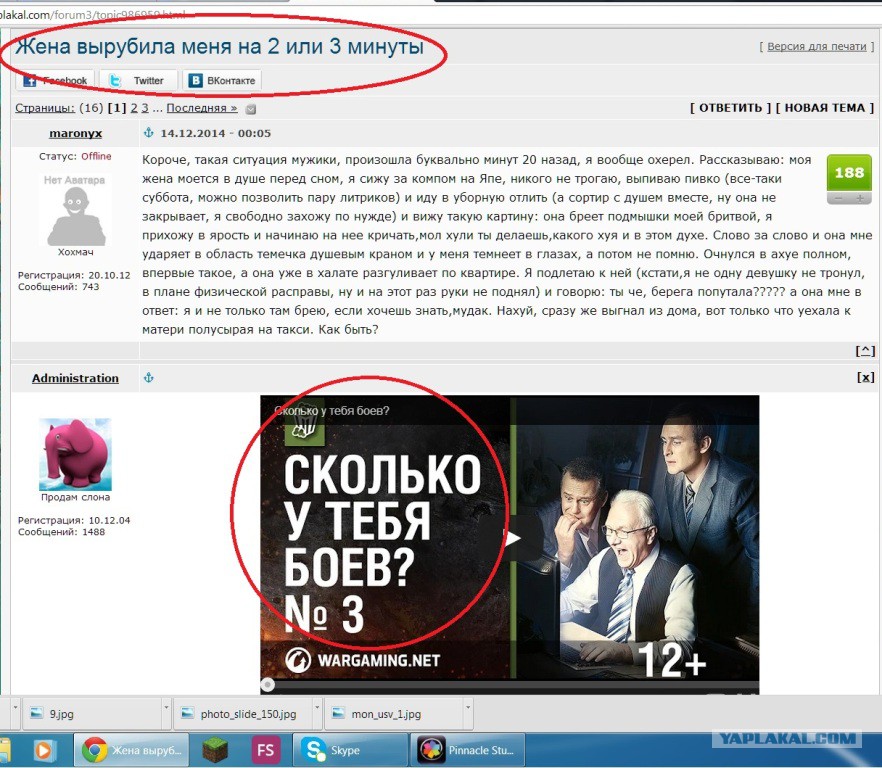Close the Administration ad post with [x]
Image resolution: width=882 pixels, height=768 pixels.
(x=866, y=378)
